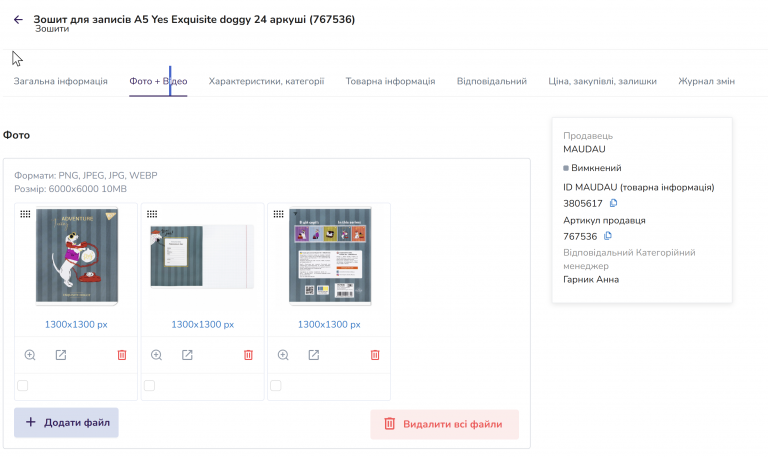The height and width of the screenshot is (458, 768).
Task: Open first photo in new window
Action: coord(61,355)
